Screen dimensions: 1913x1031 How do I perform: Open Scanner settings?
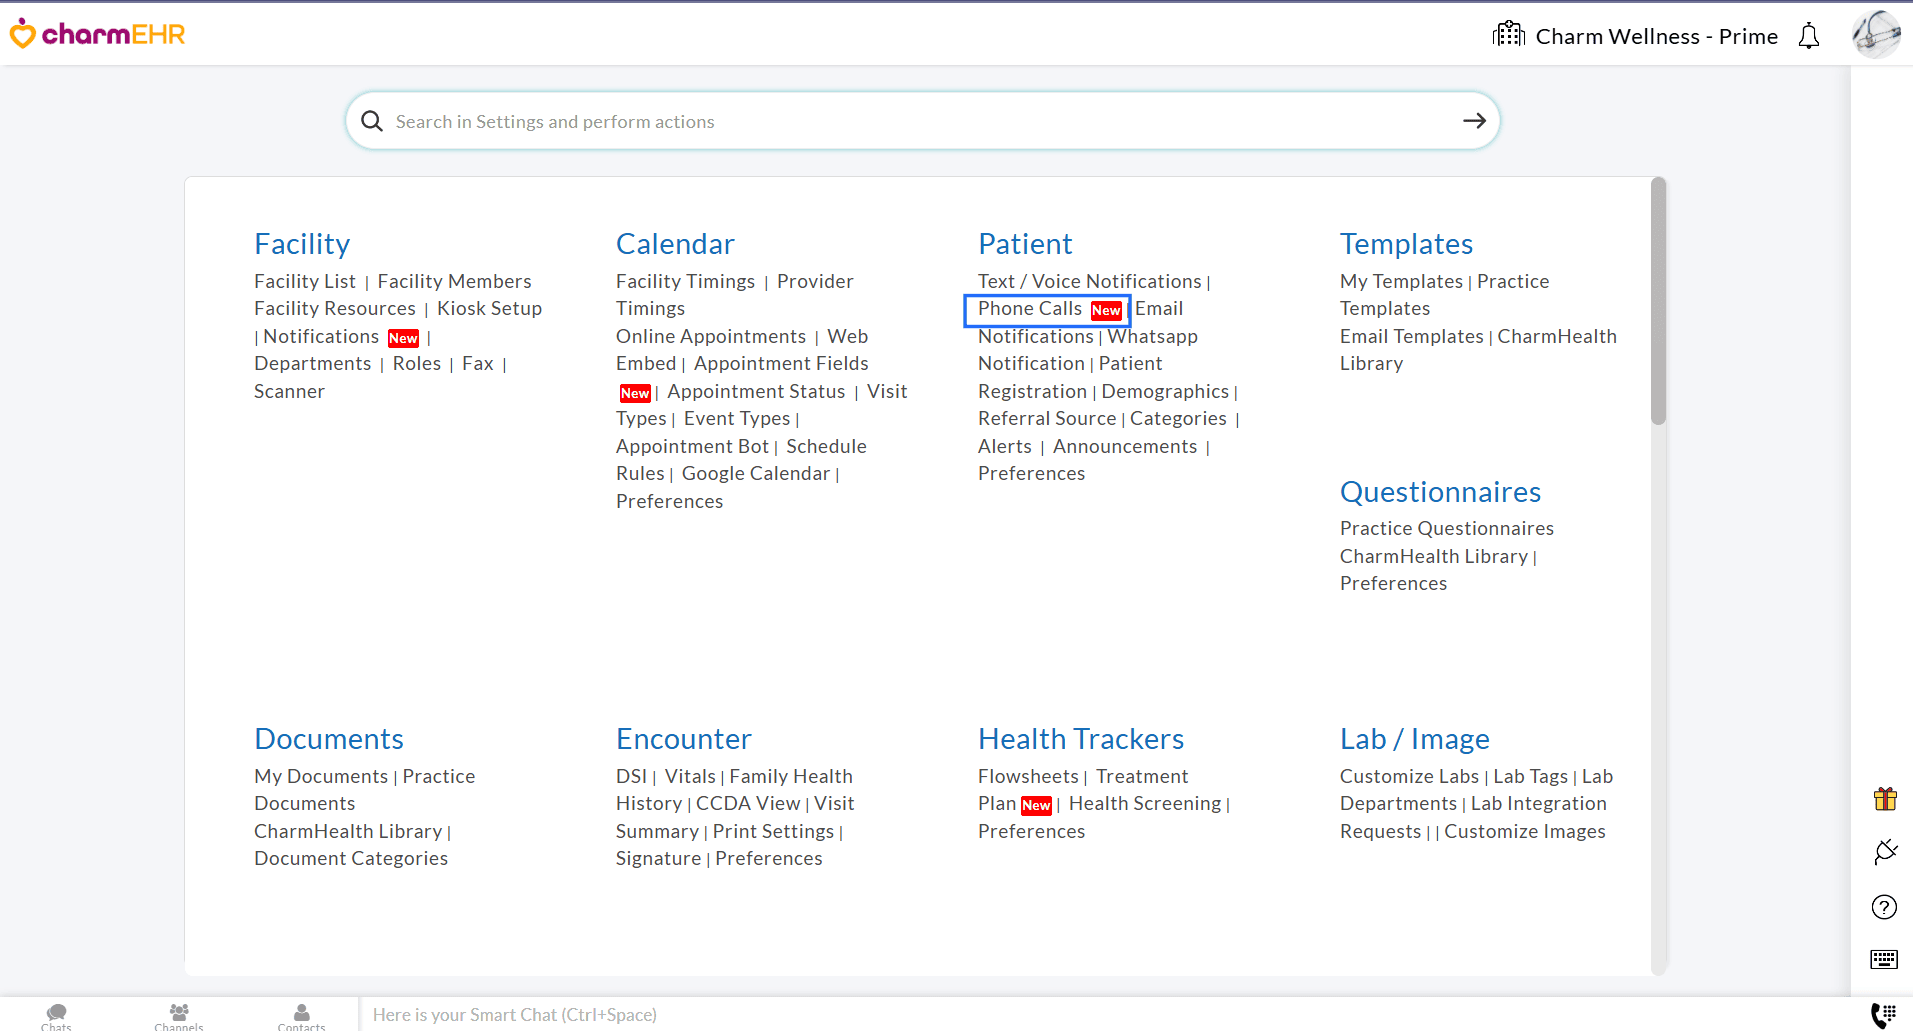[x=289, y=391]
